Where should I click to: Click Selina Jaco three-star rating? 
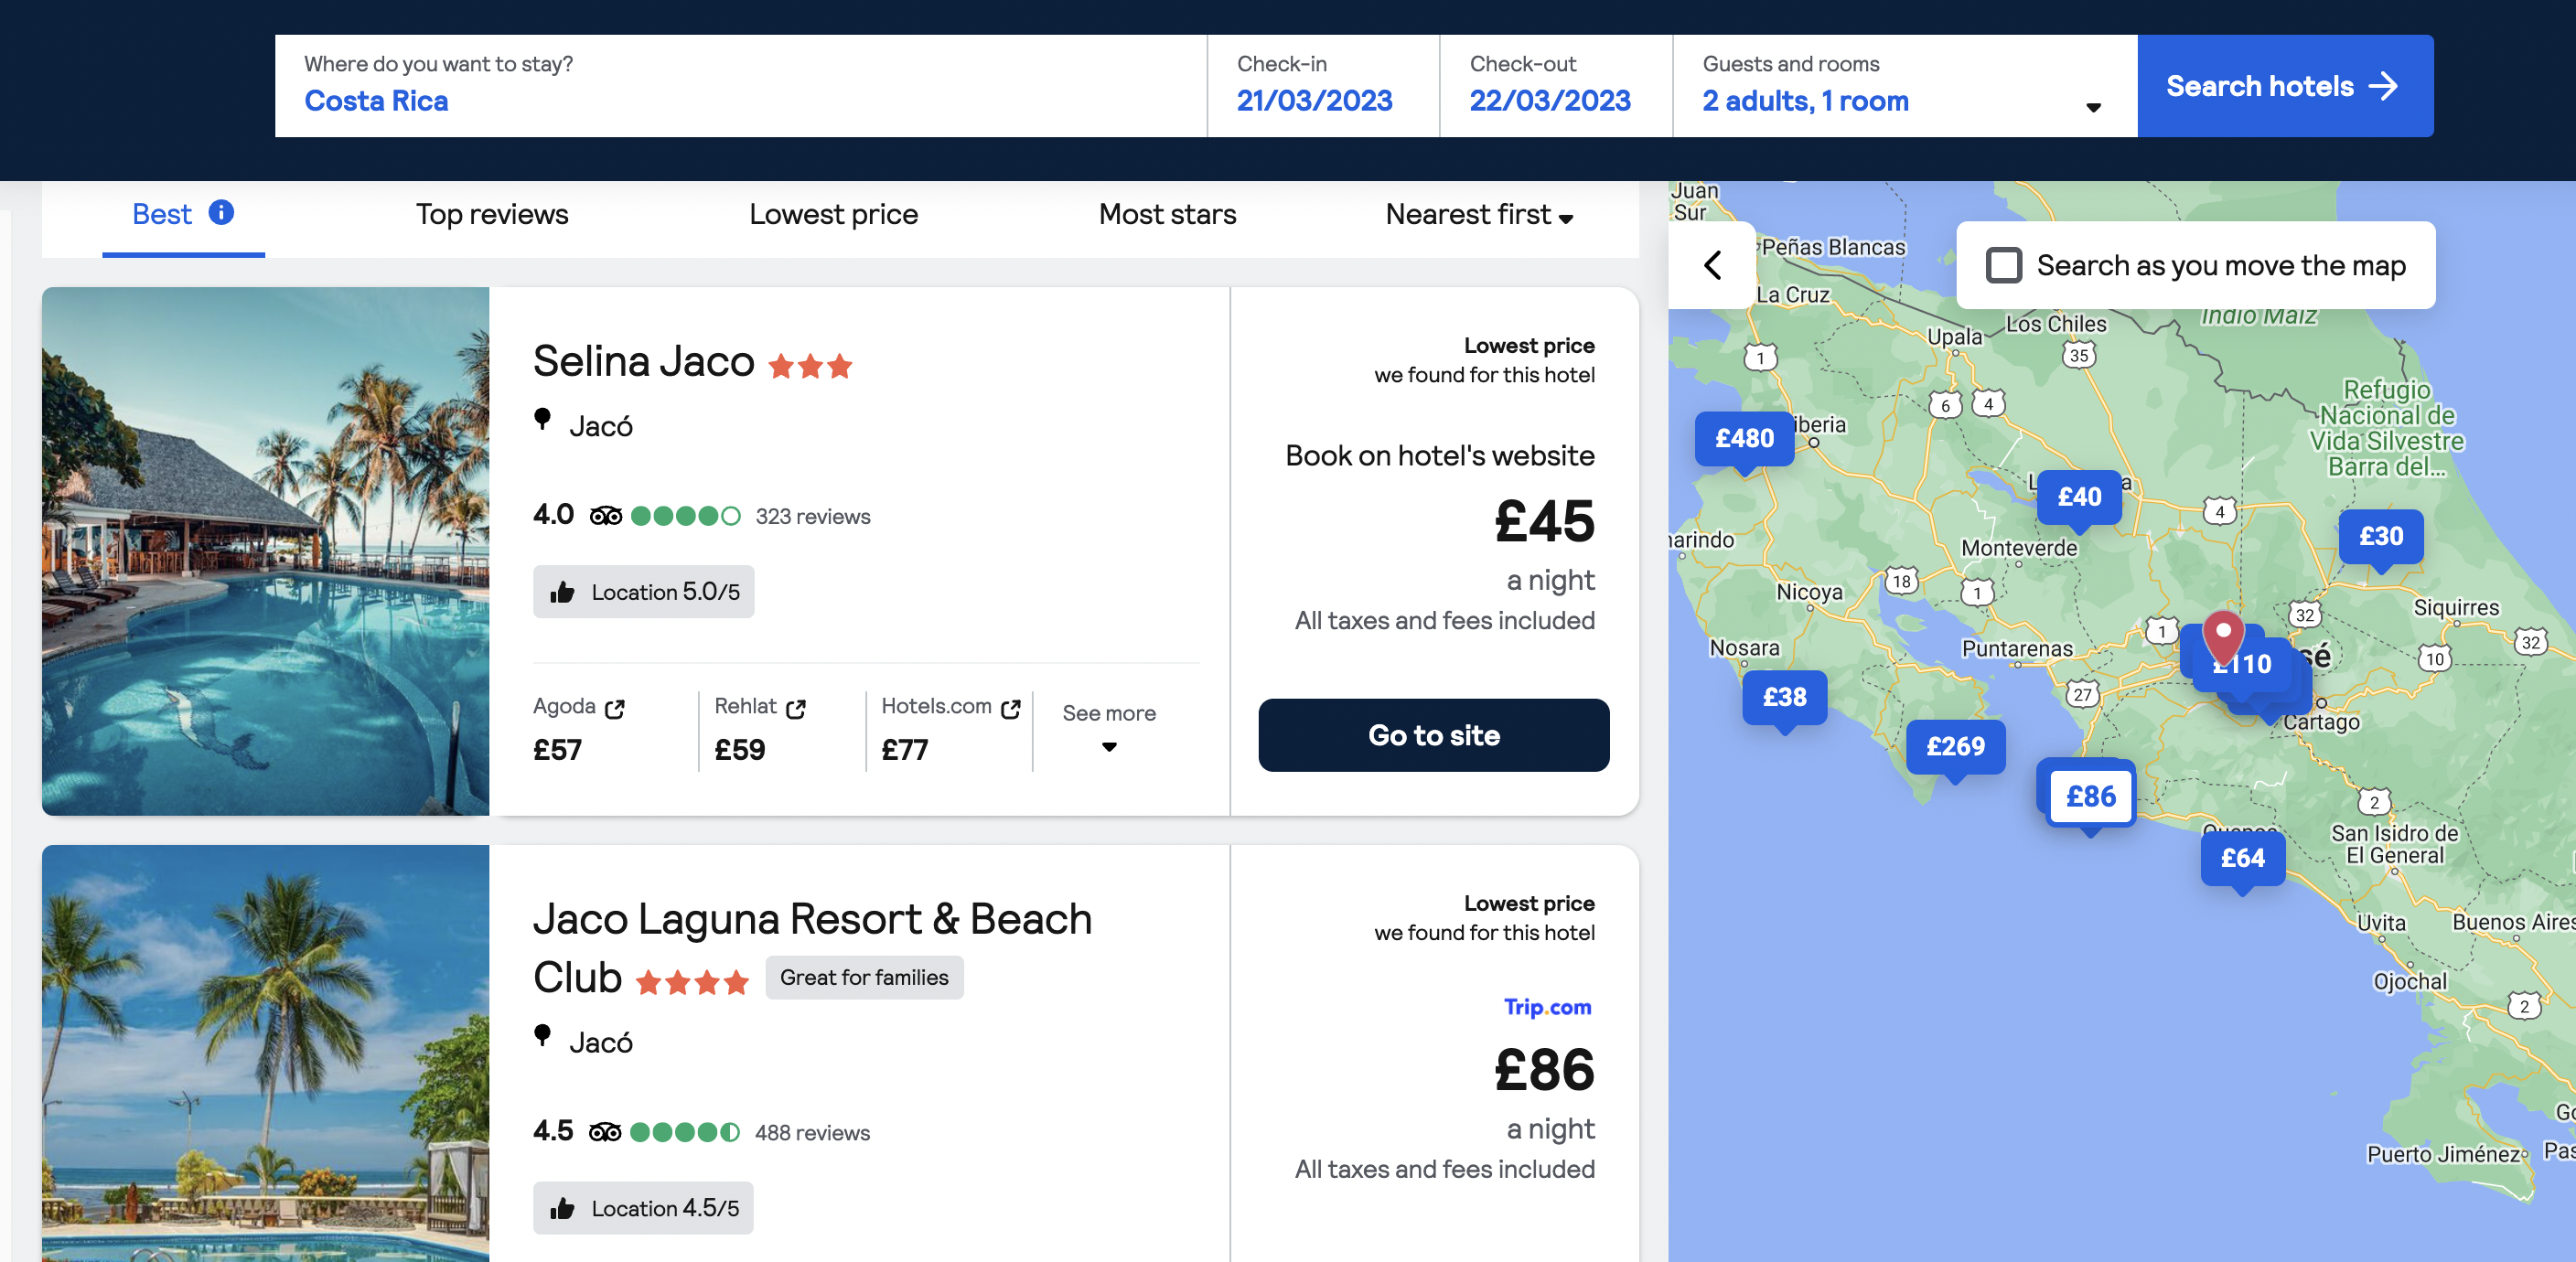click(x=810, y=366)
